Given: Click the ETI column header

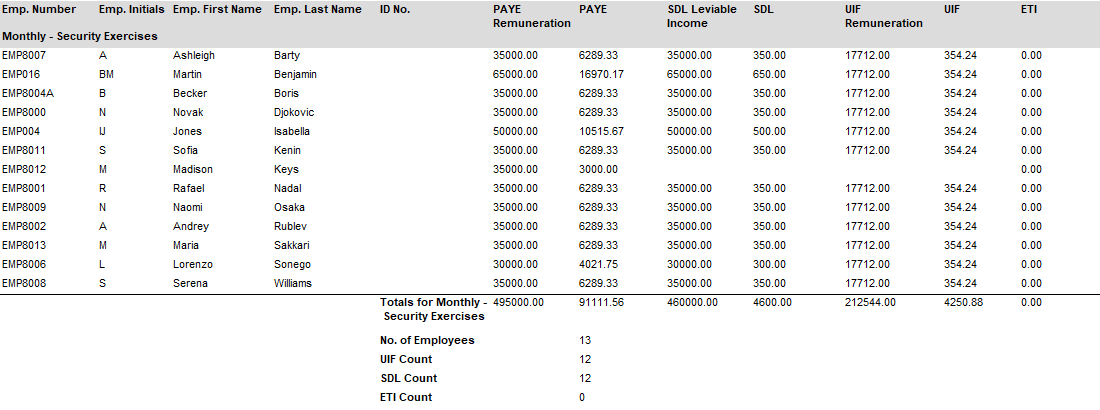Looking at the screenshot, I should [1029, 9].
